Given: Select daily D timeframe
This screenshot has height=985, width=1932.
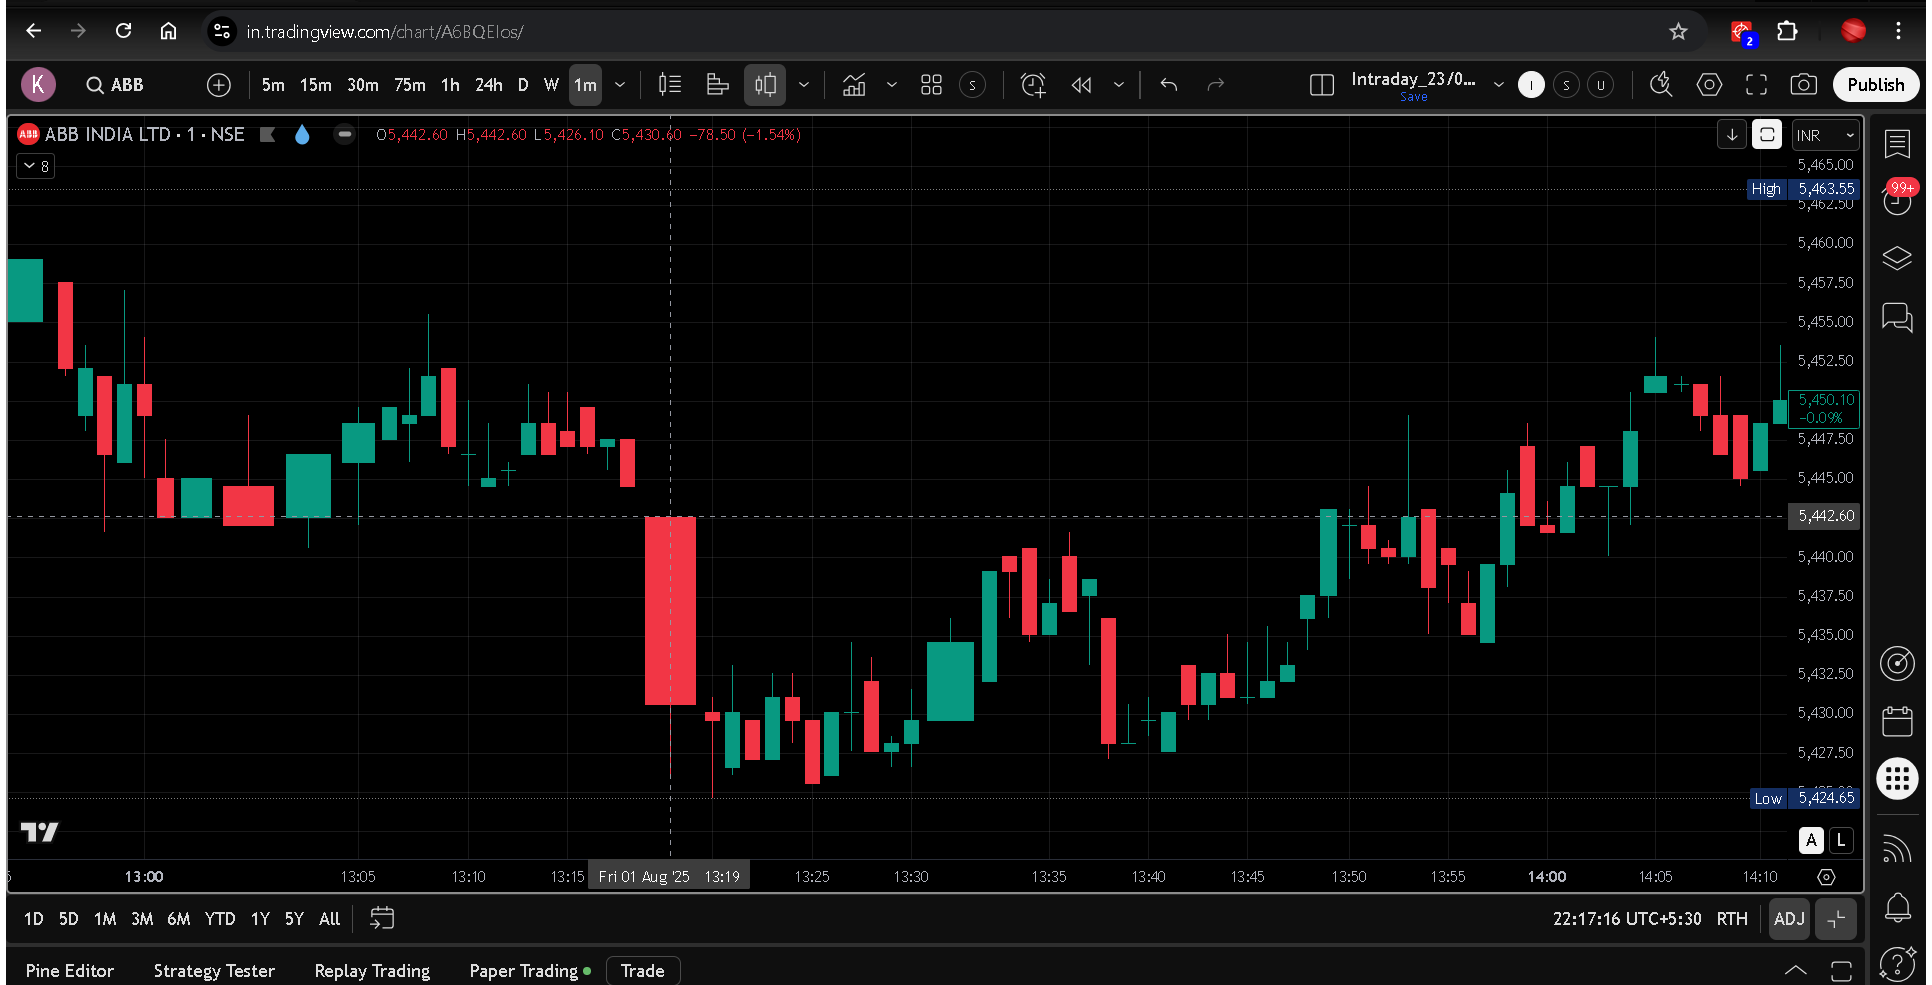Looking at the screenshot, I should (x=523, y=85).
